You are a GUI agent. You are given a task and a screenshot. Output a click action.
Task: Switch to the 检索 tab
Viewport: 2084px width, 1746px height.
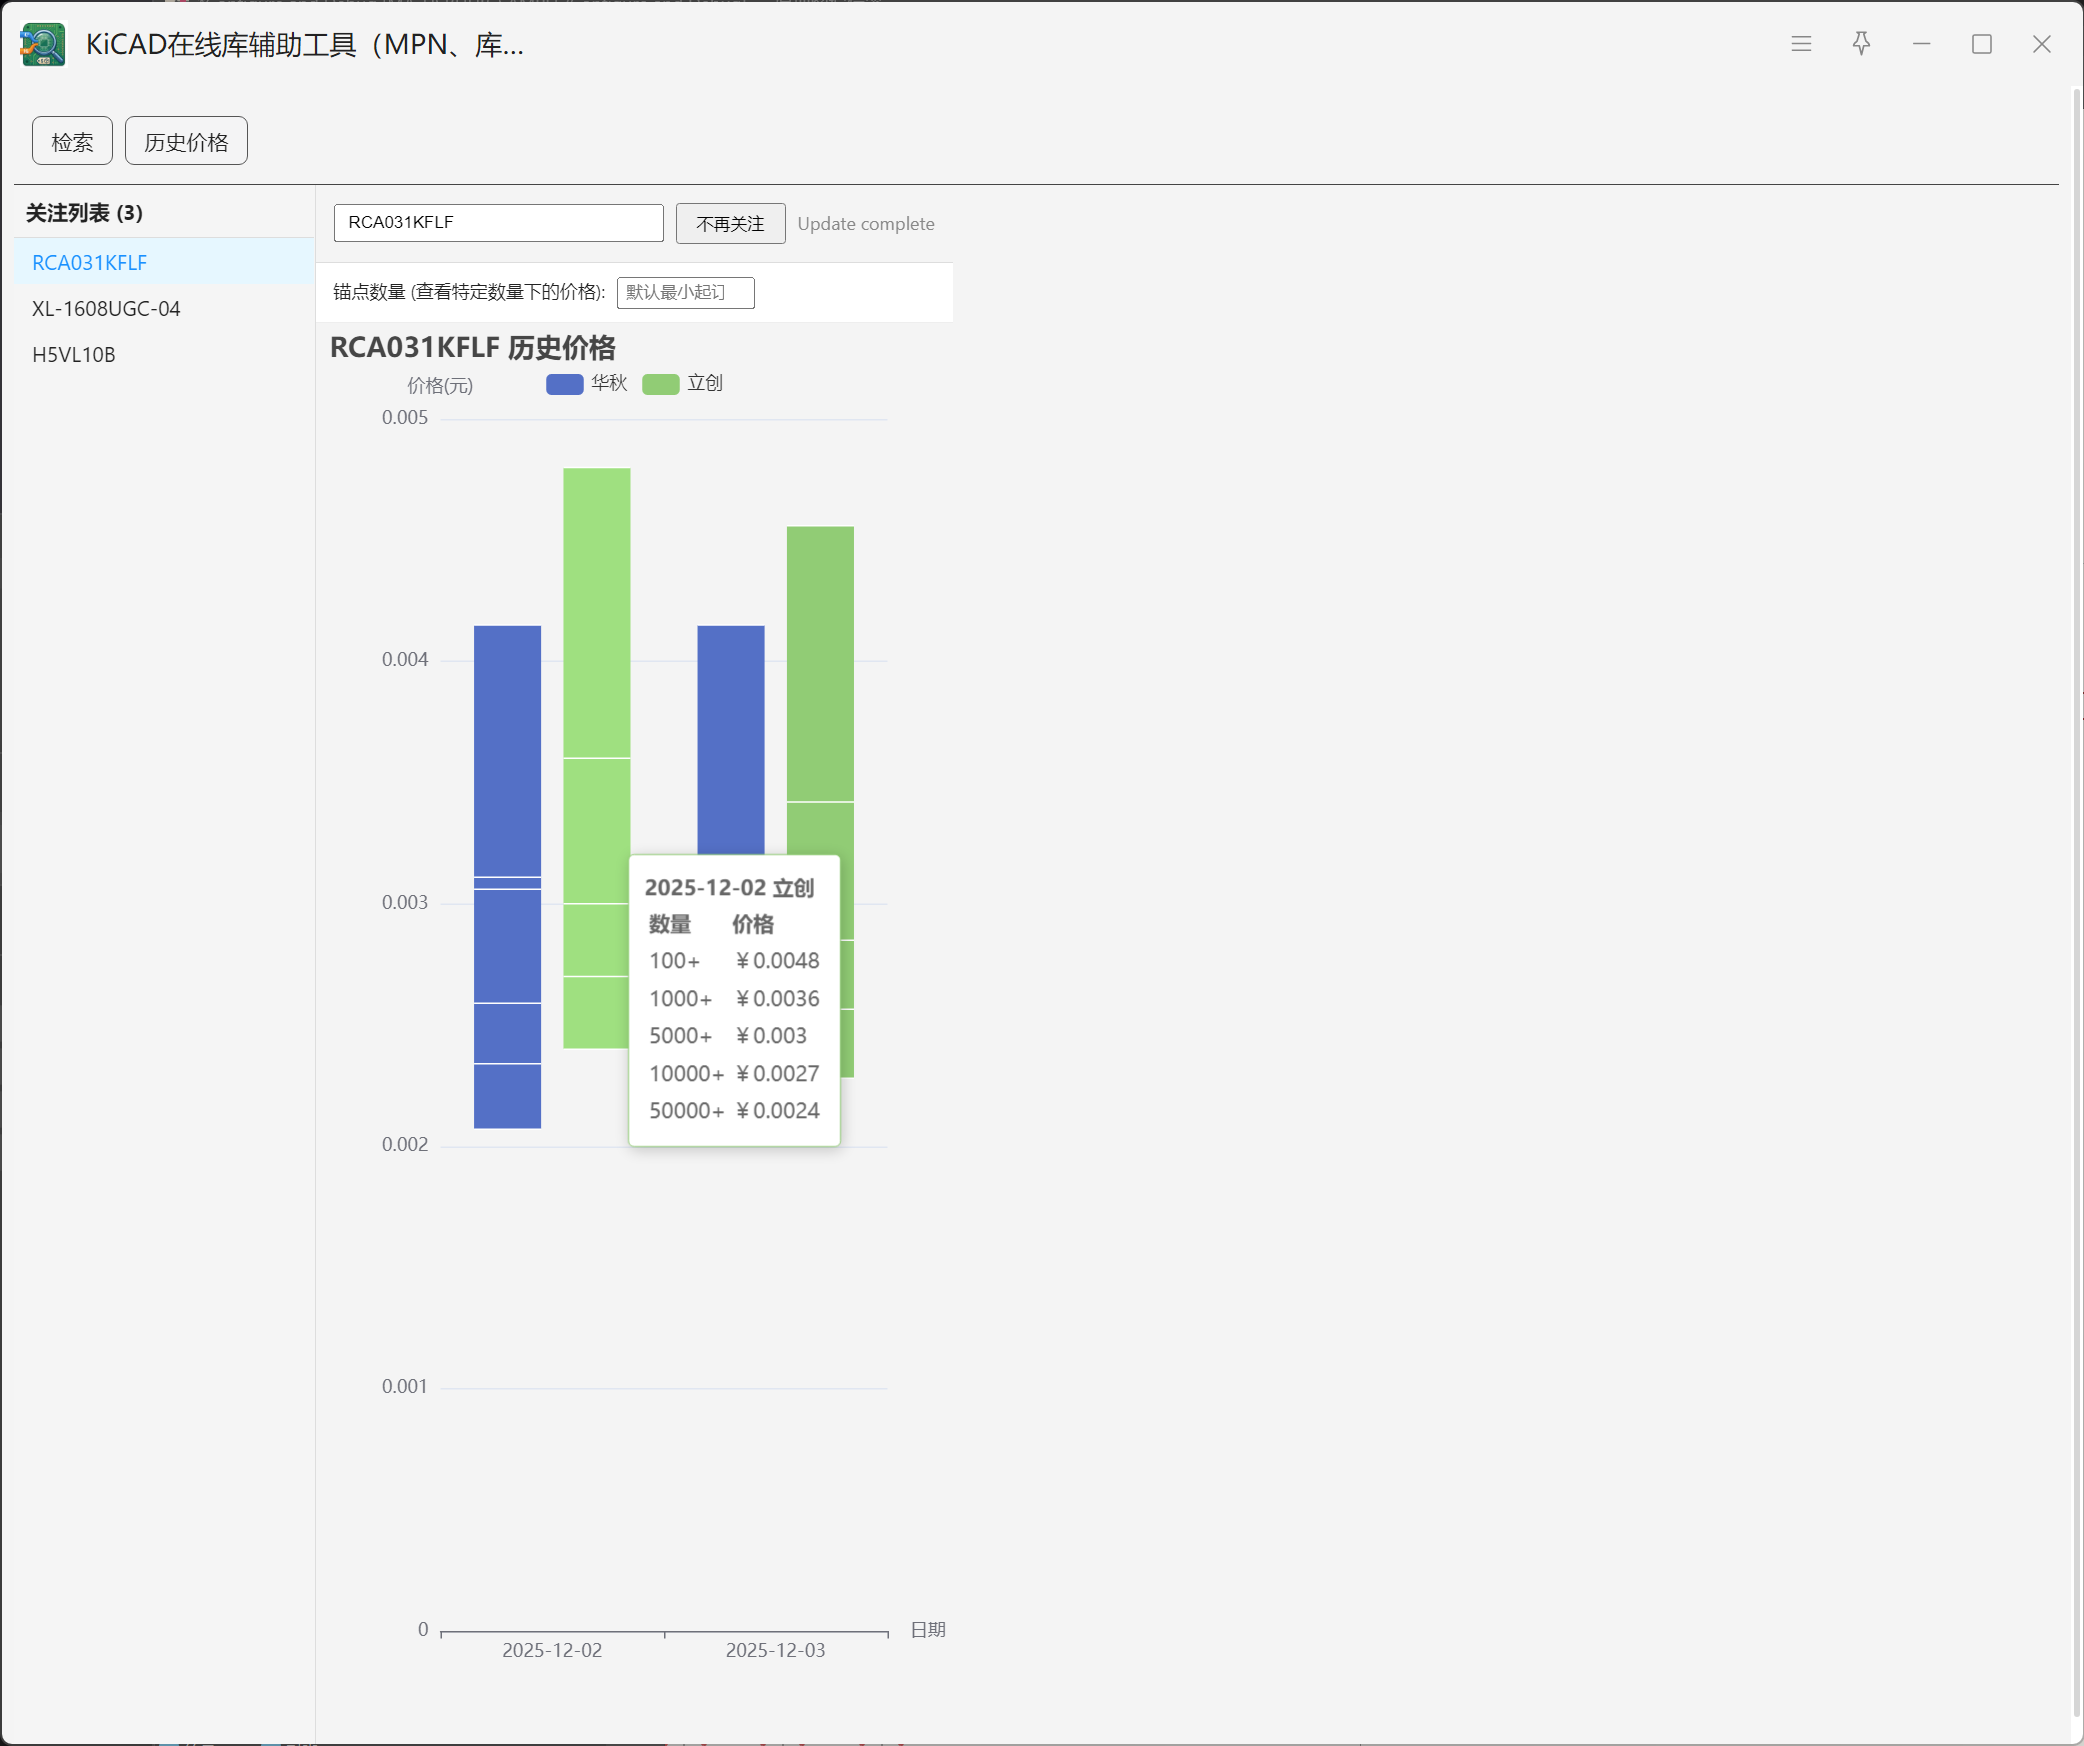pyautogui.click(x=72, y=141)
